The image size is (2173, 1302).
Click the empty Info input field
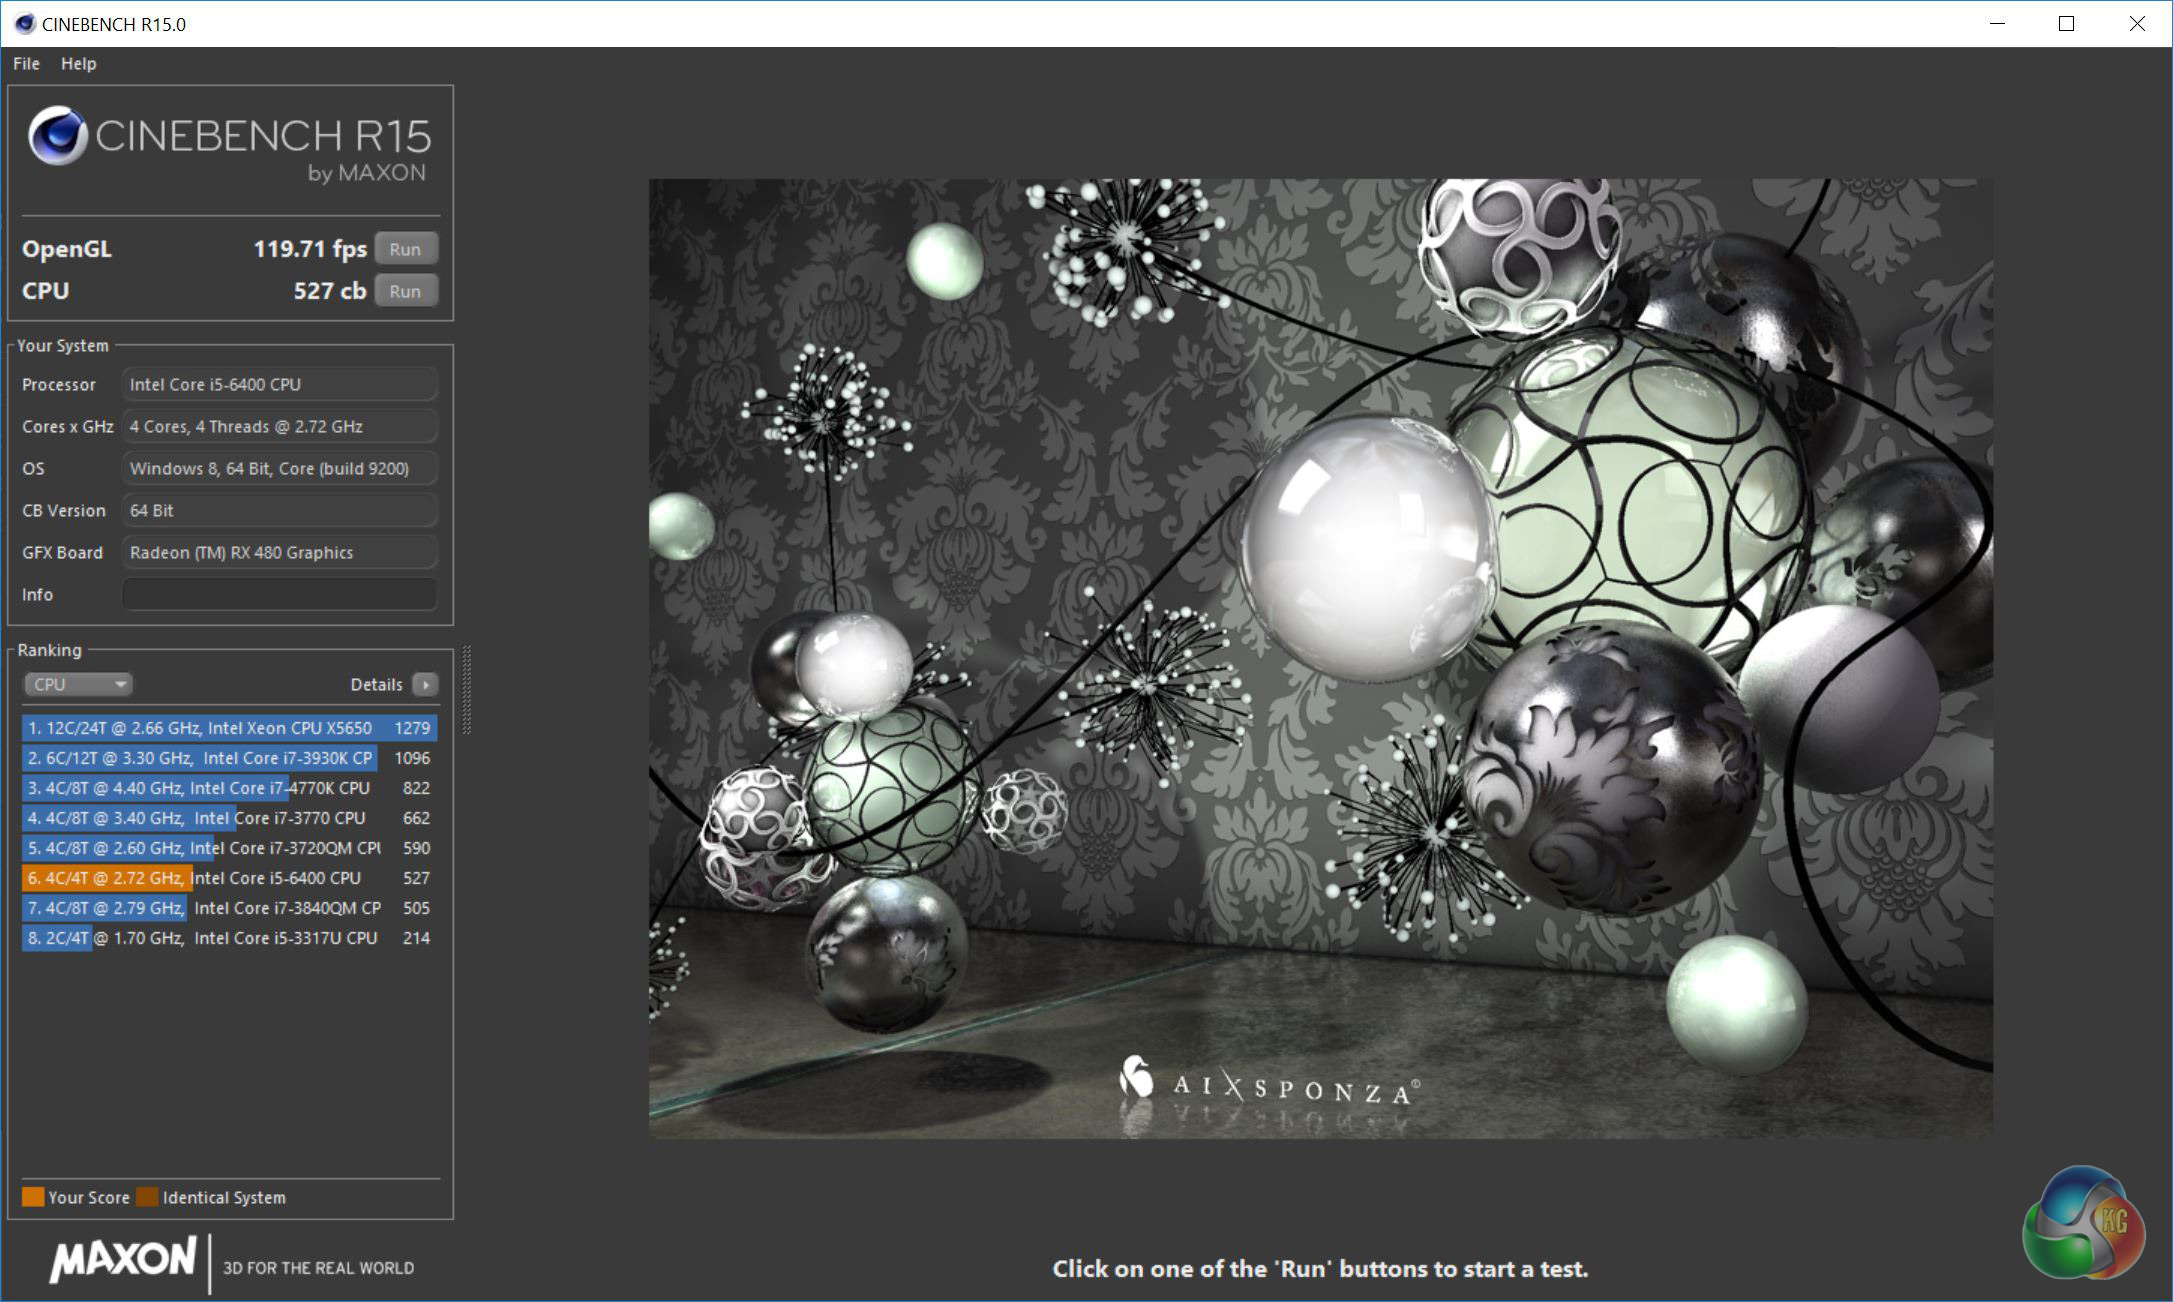[x=279, y=594]
